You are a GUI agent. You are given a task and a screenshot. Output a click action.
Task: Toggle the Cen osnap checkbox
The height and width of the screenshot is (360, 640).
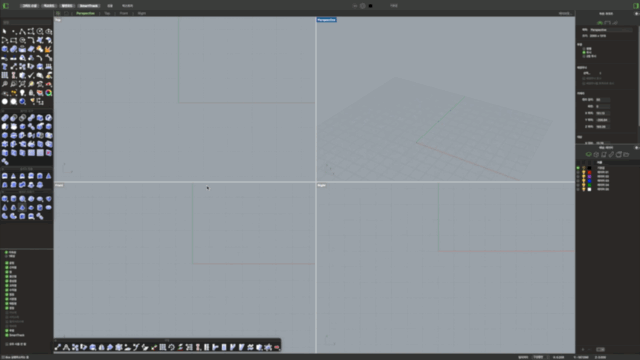point(7,281)
